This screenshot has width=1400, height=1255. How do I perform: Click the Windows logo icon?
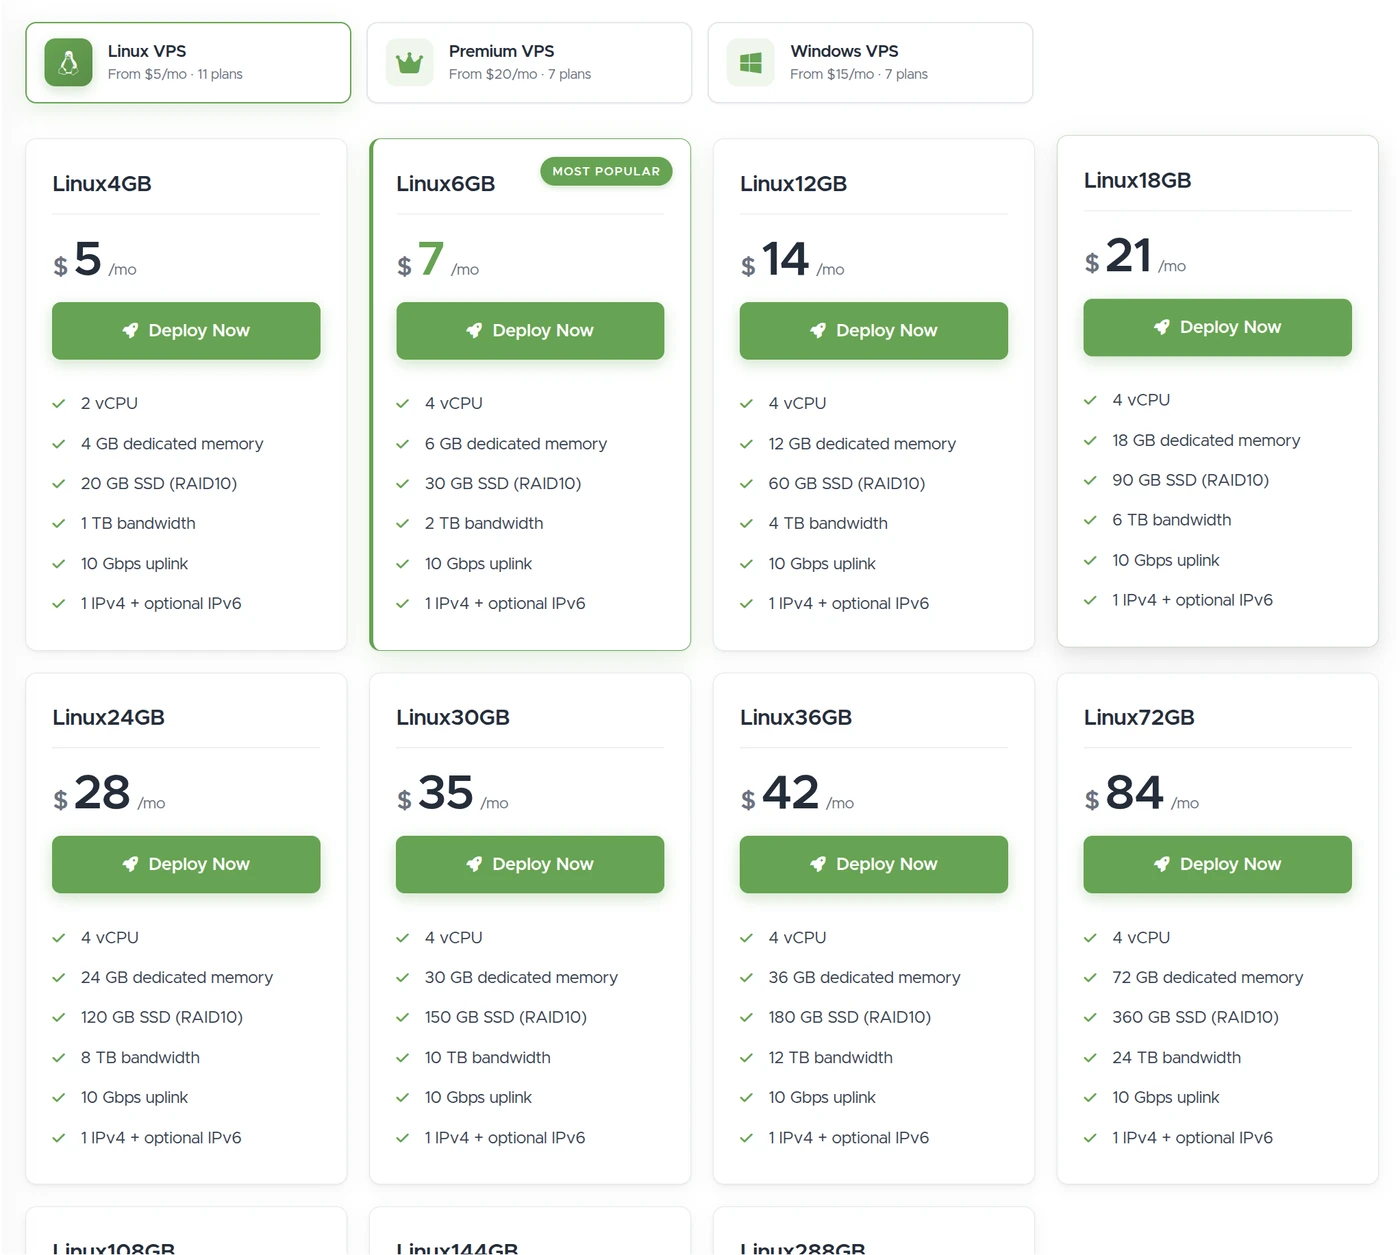(x=751, y=63)
